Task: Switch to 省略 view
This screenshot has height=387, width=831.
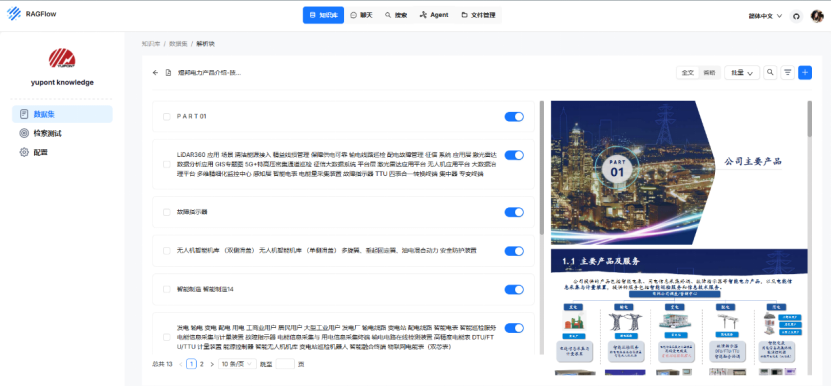Action: (709, 73)
